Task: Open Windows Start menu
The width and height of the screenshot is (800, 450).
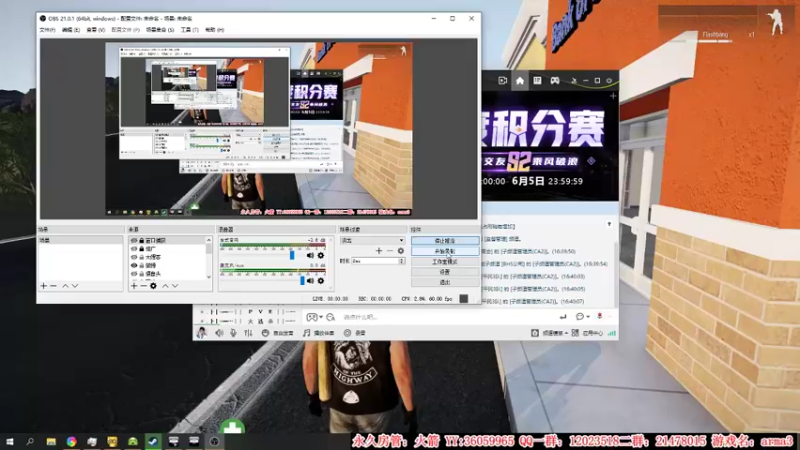Action: click(10, 441)
